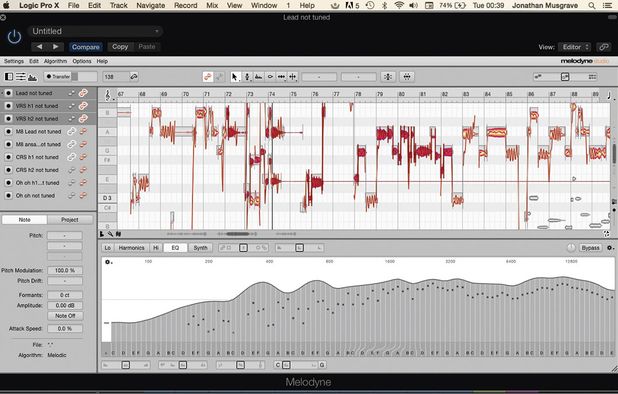Select the Formant tool
The width and height of the screenshot is (618, 394).
259,77
